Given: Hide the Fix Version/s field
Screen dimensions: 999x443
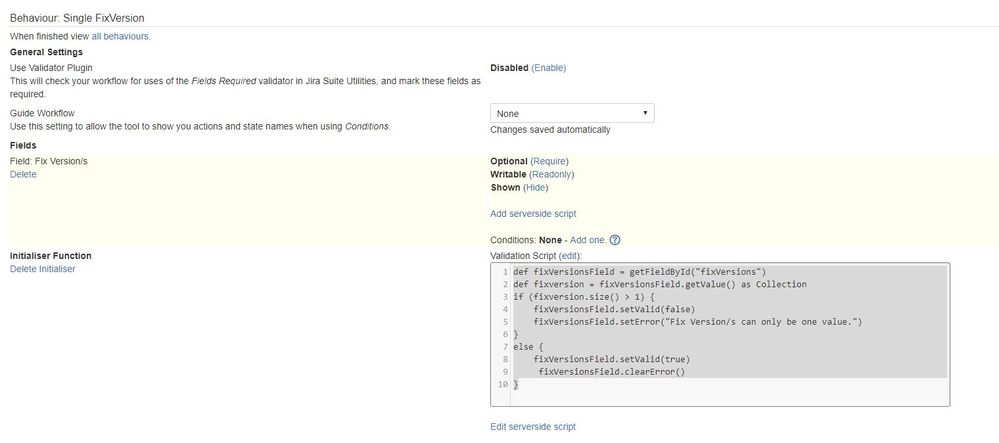Looking at the screenshot, I should click(x=535, y=187).
